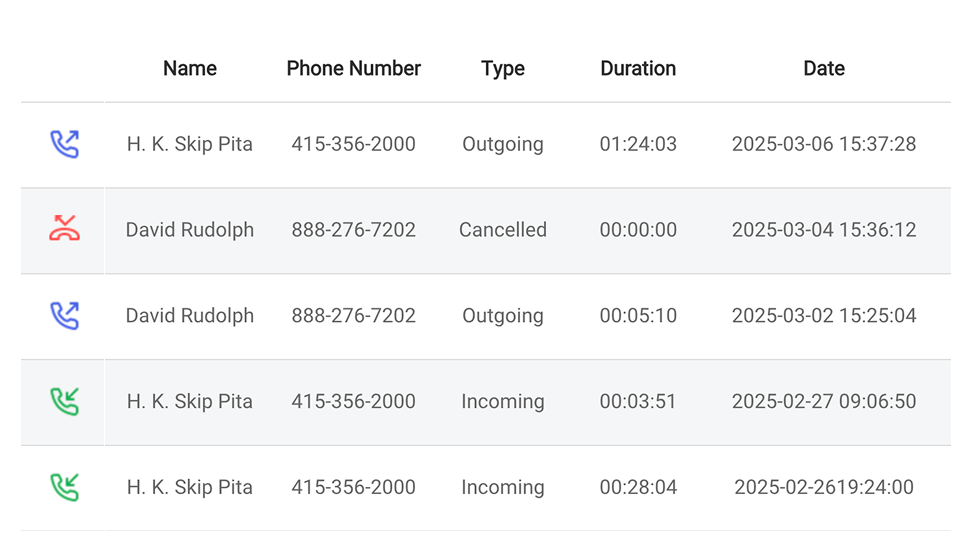Image resolution: width=975 pixels, height=555 pixels.
Task: Click the outgoing call icon dated 2025-03-02
Action: (65, 316)
